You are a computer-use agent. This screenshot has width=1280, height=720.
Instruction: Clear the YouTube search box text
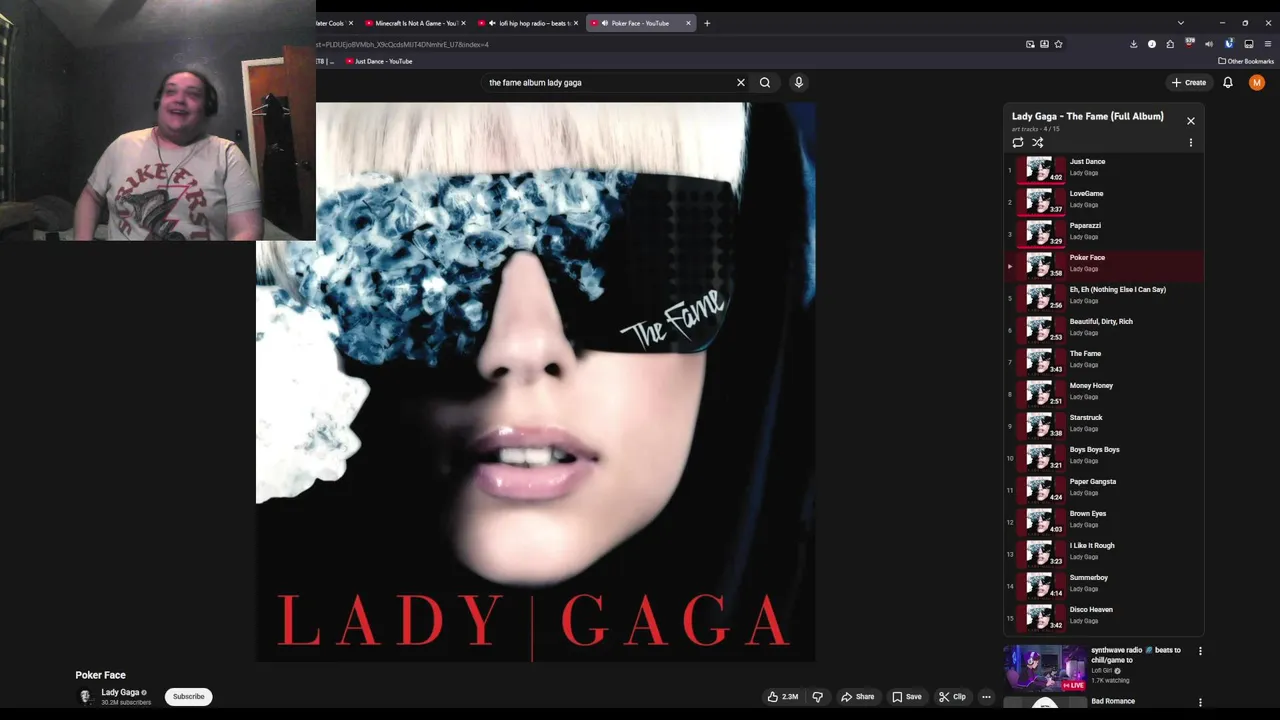741,83
